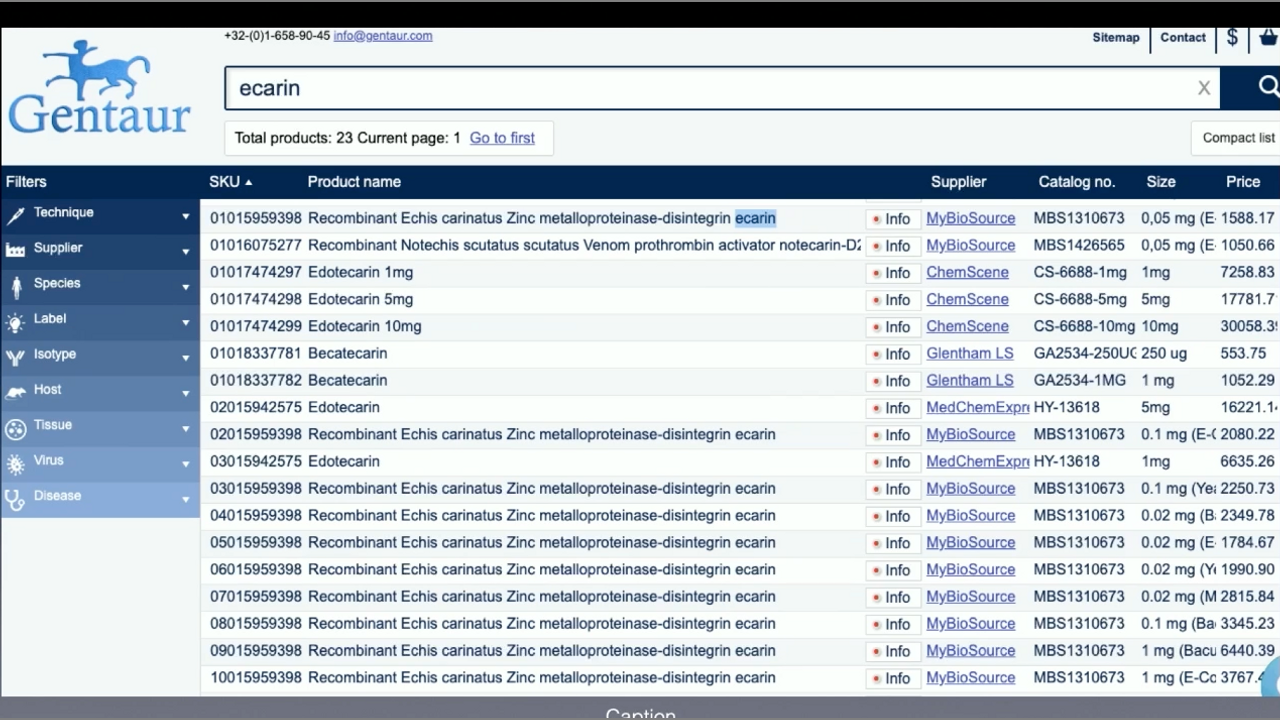Switch to Compact list view
The image size is (1280, 720).
pyautogui.click(x=1237, y=138)
